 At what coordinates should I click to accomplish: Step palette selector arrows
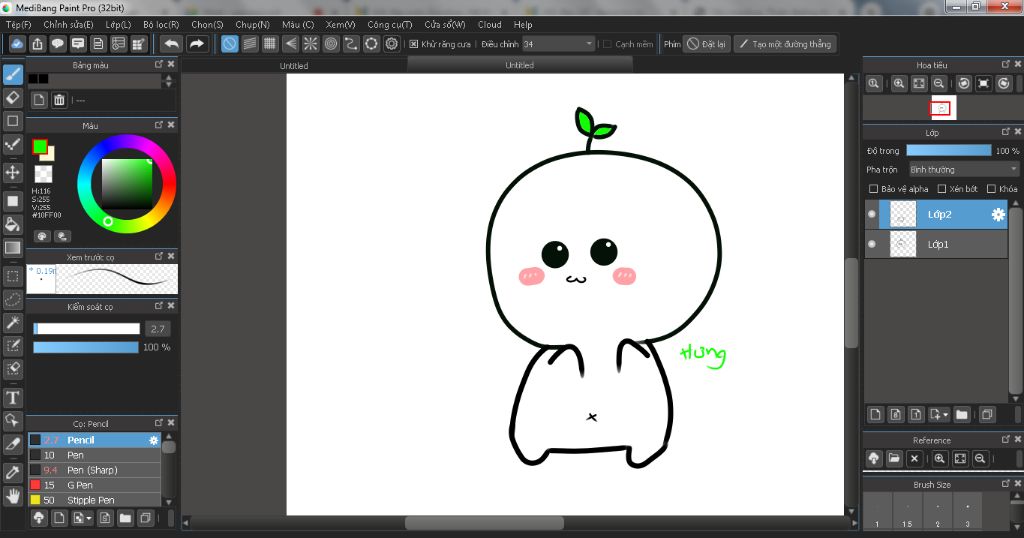point(168,80)
